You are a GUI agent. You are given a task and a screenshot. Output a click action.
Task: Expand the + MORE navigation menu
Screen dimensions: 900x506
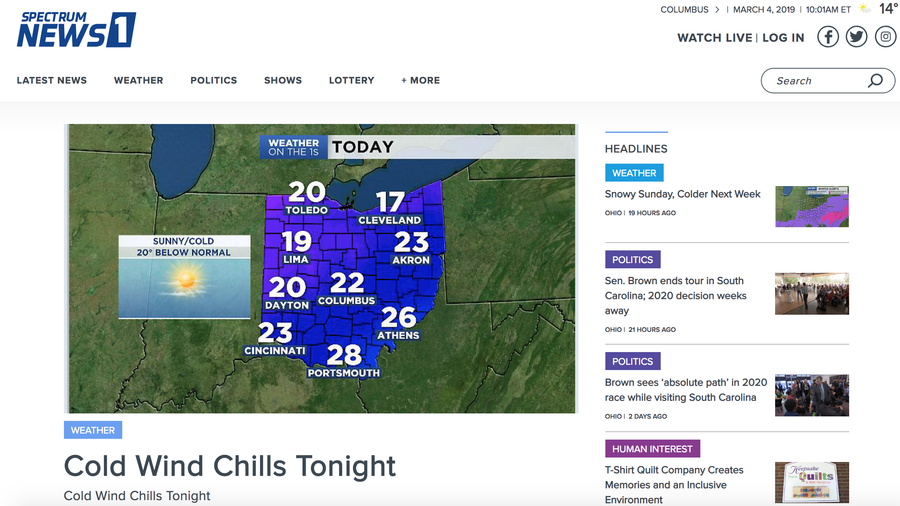421,80
